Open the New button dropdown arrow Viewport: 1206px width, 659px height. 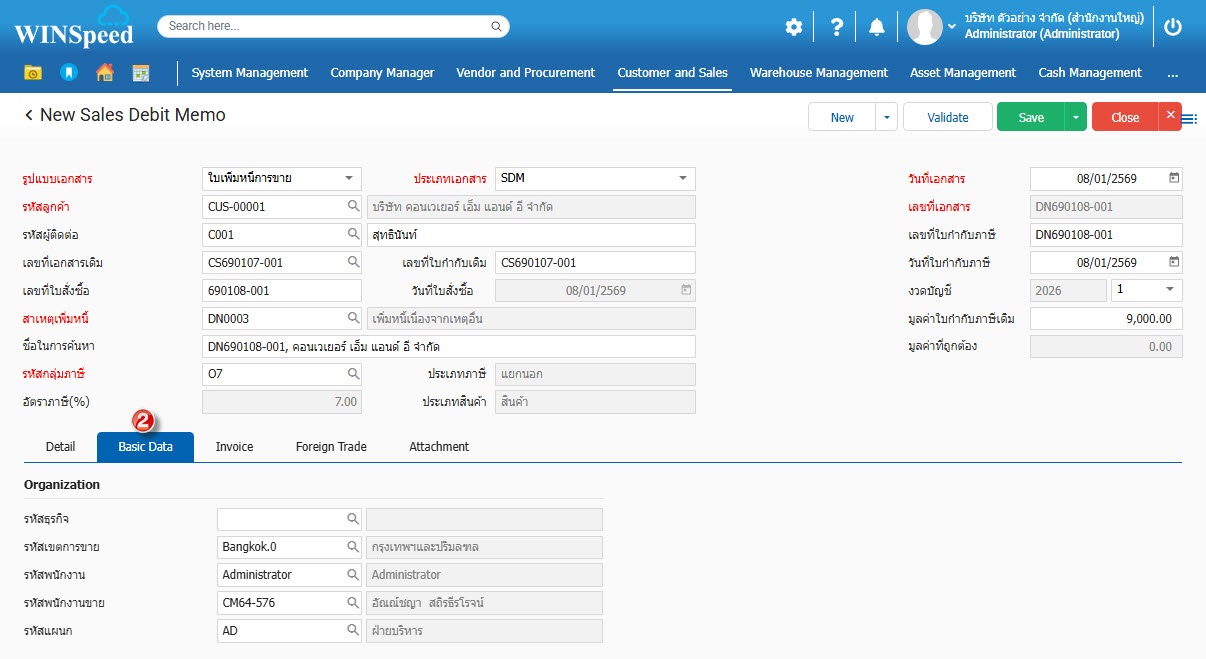(886, 117)
